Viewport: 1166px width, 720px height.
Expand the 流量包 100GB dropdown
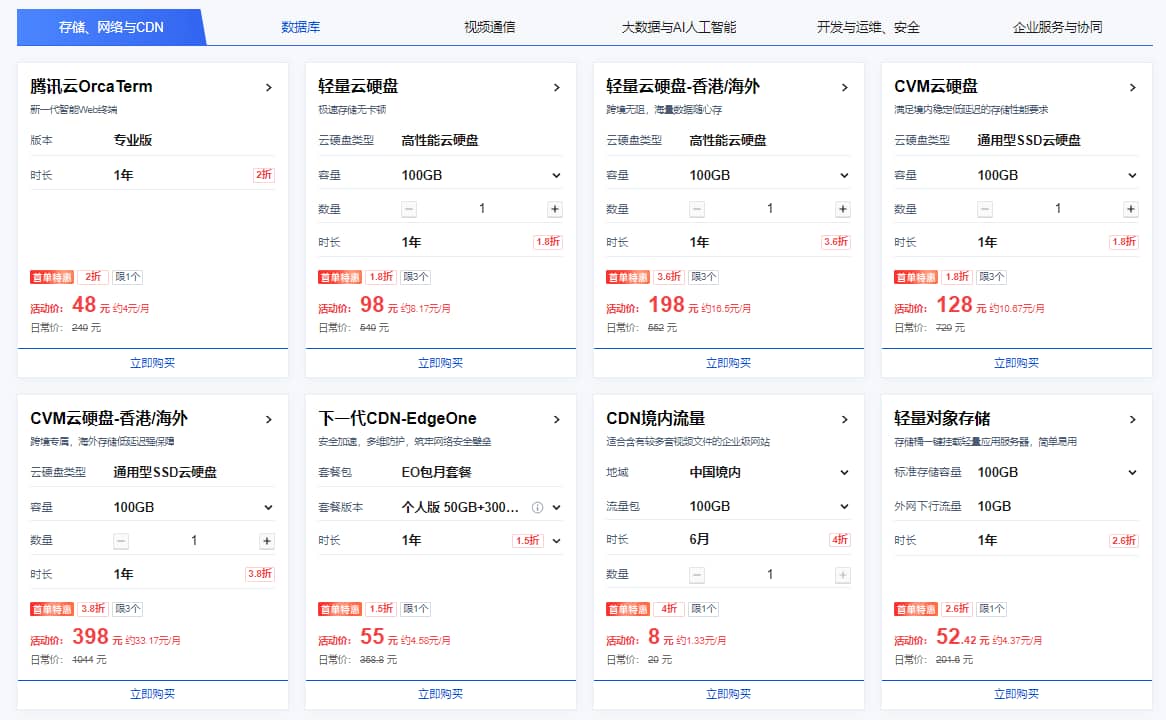click(844, 507)
